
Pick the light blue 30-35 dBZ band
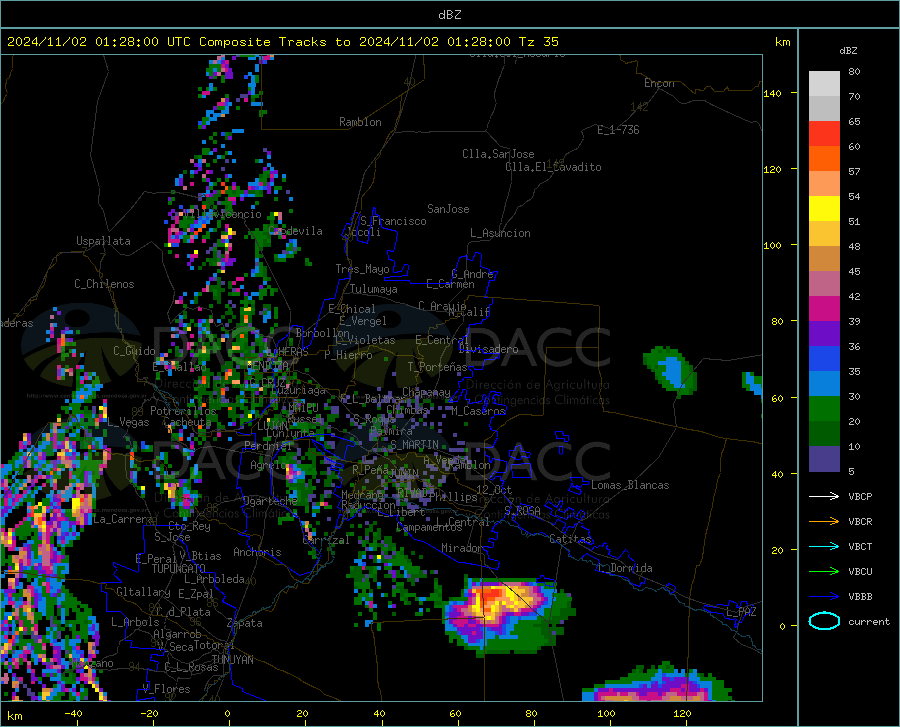[824, 384]
